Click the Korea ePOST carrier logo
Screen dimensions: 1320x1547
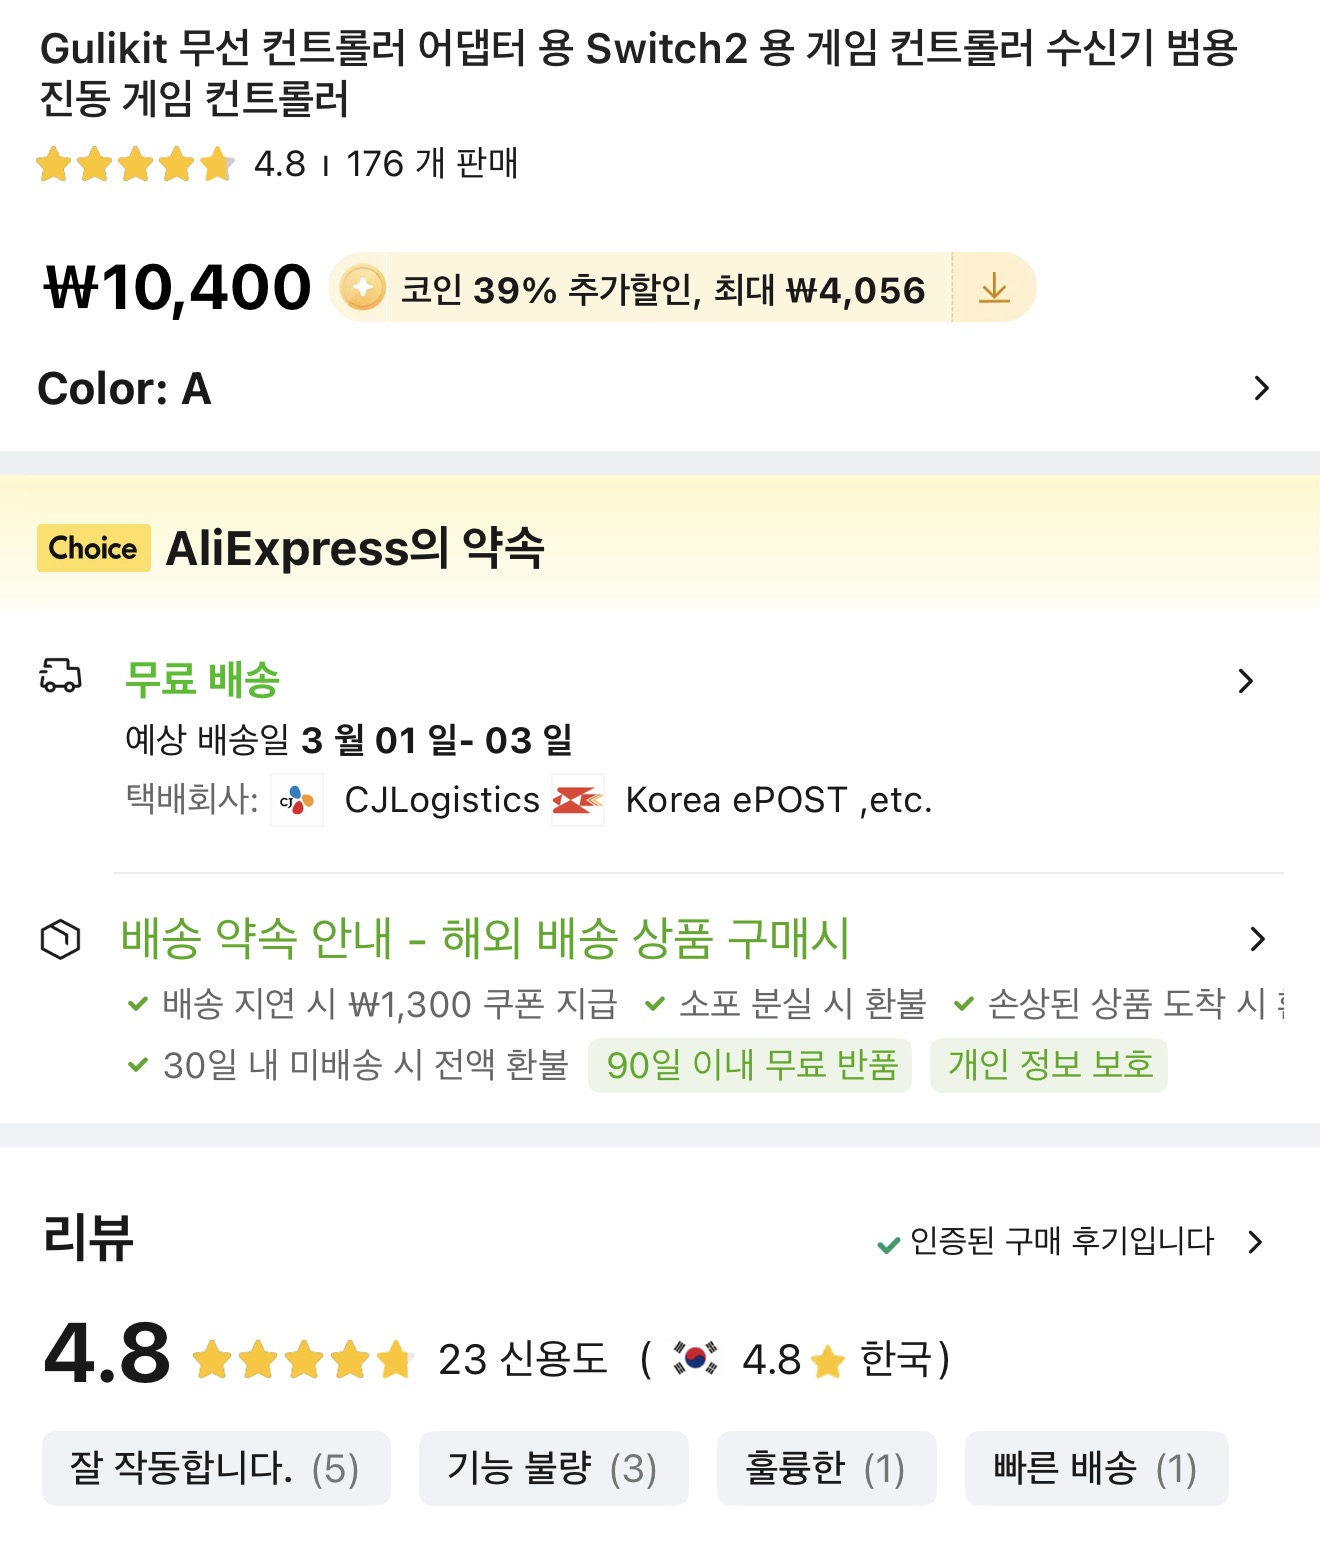tap(578, 800)
